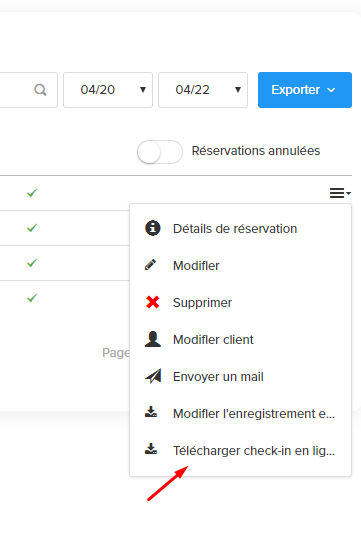The image size is (361, 543).
Task: Click the person icon for Modifier client
Action: [152, 339]
